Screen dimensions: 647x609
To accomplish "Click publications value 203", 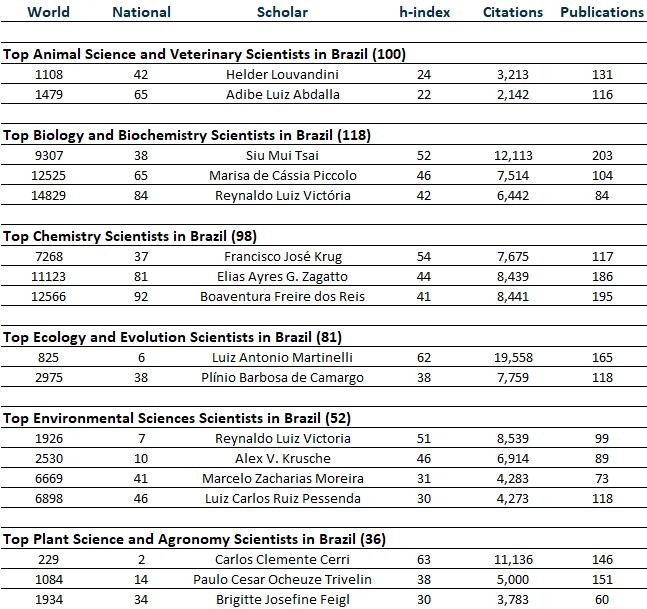I will click(602, 155).
